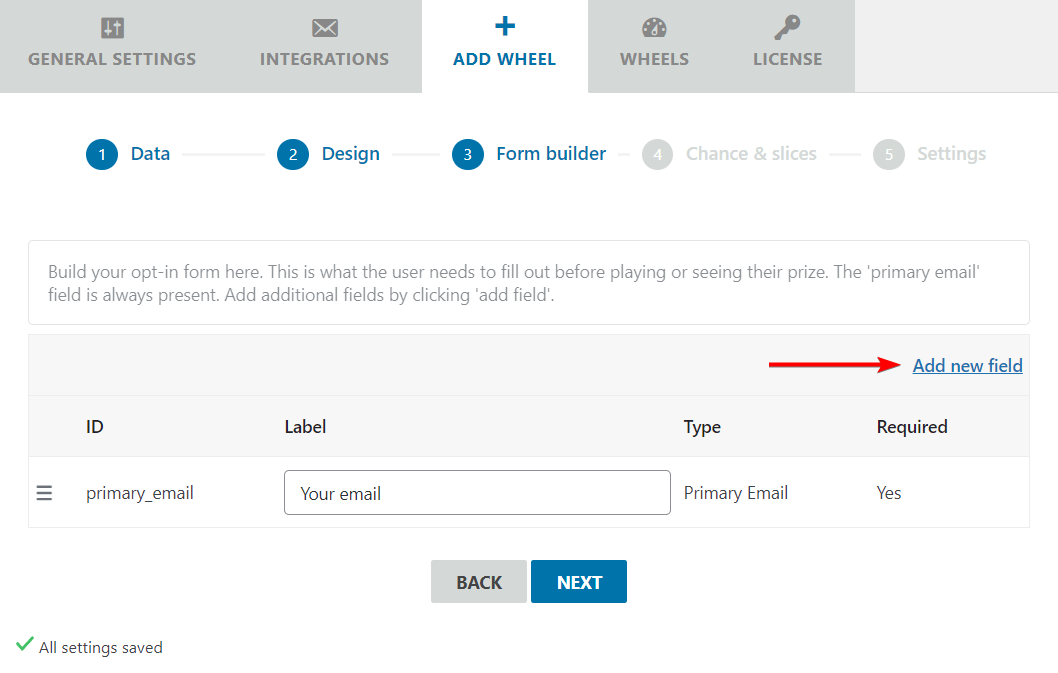Click the Label column header
This screenshot has height=673, width=1058.
(305, 427)
